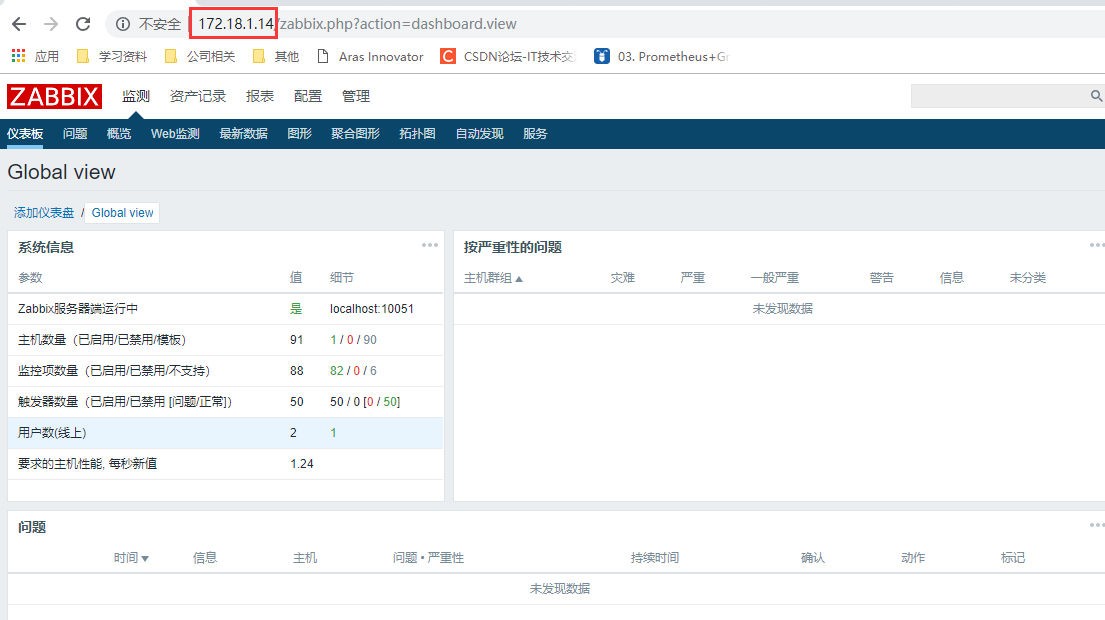Screen dimensions: 1105x620
Task: Click the 确认 column header
Action: (x=813, y=558)
